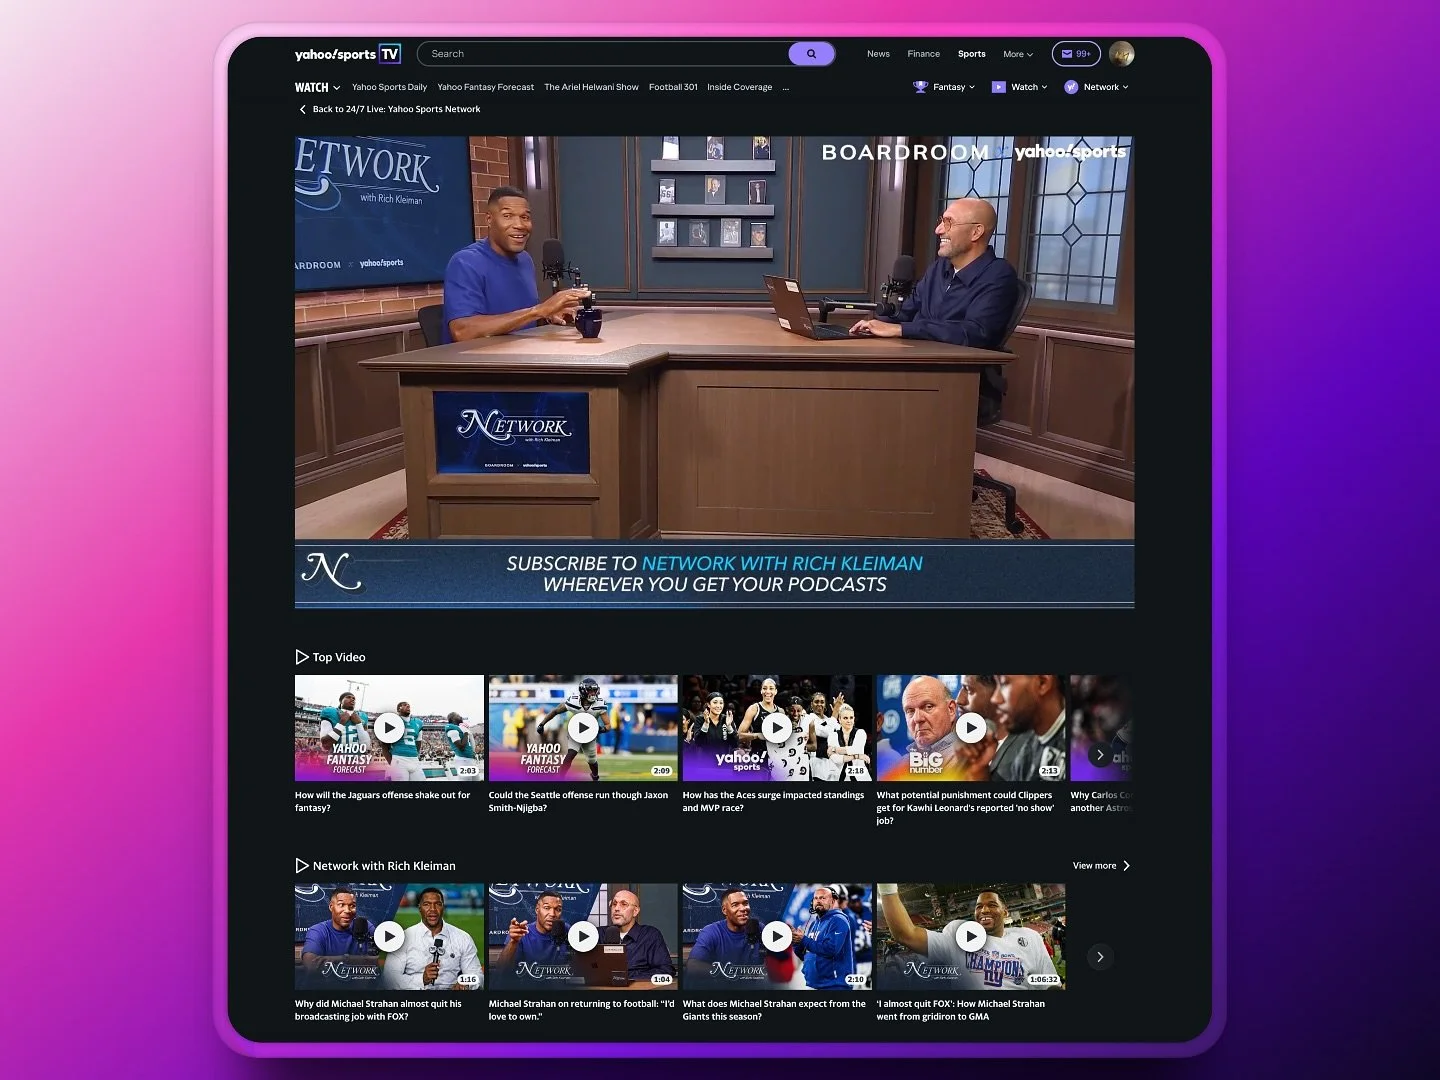Image resolution: width=1440 pixels, height=1080 pixels.
Task: Advance the Top Video carousel with the arrow
Action: tap(1100, 755)
